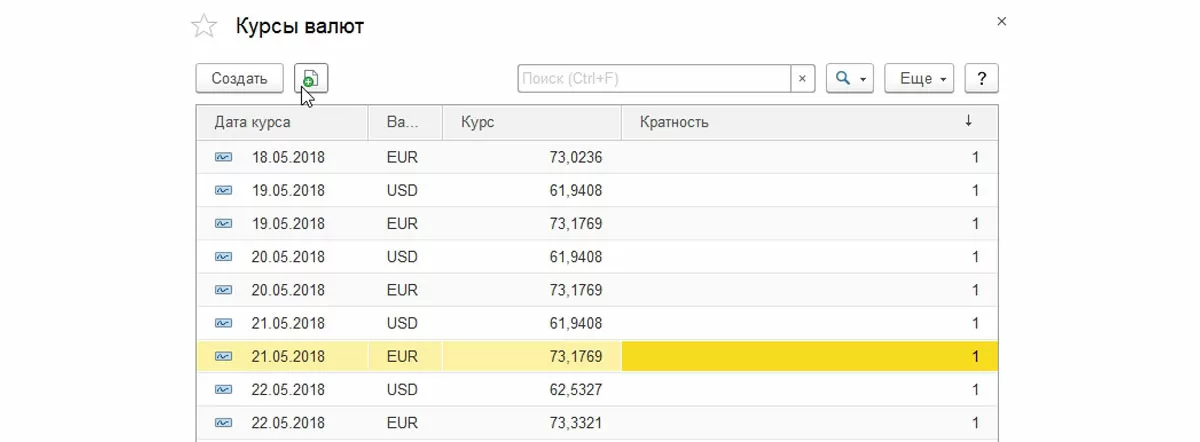Clear the search field with the x icon

[802, 78]
